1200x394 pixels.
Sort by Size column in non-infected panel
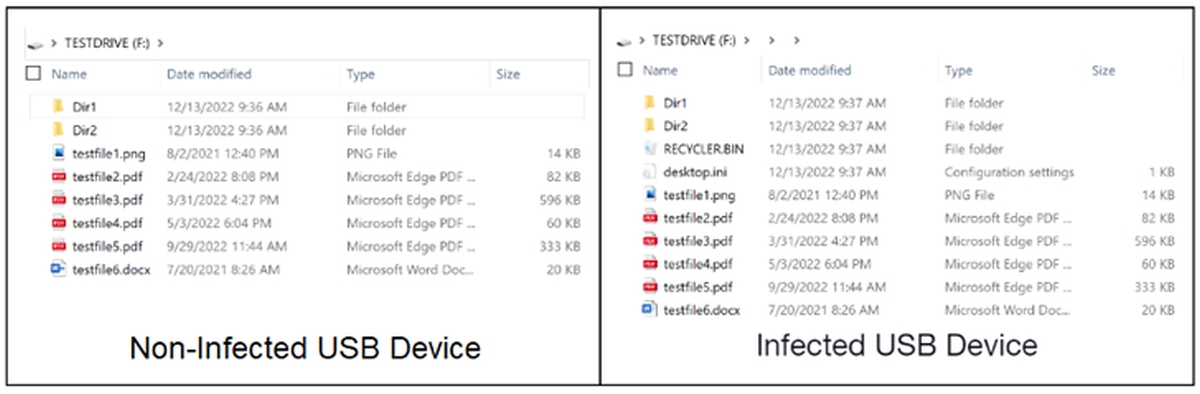[507, 74]
